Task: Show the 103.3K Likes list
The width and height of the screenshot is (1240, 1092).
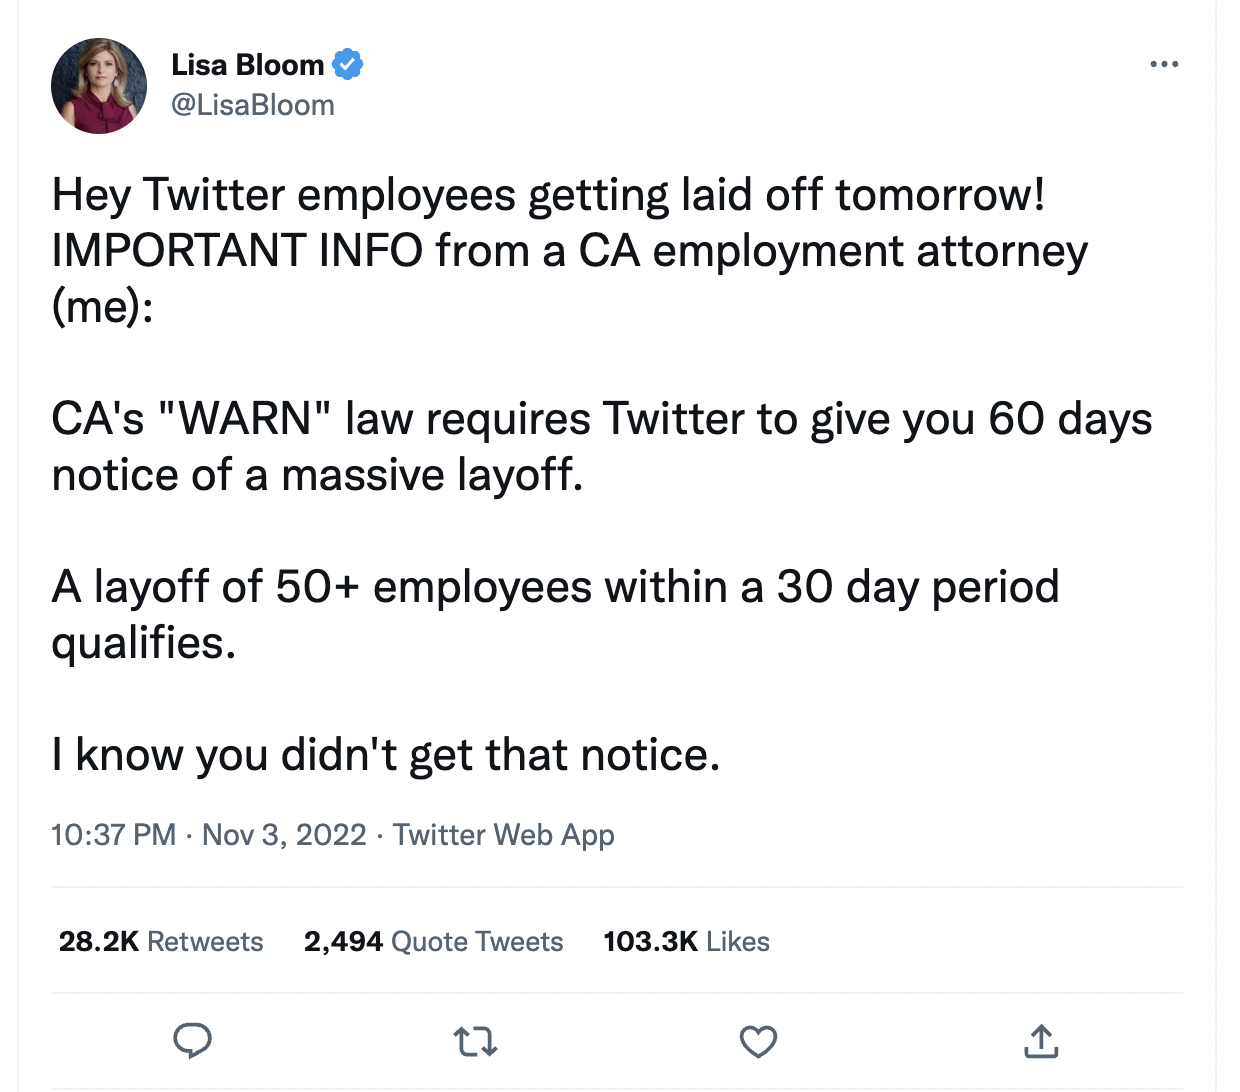Action: (686, 941)
